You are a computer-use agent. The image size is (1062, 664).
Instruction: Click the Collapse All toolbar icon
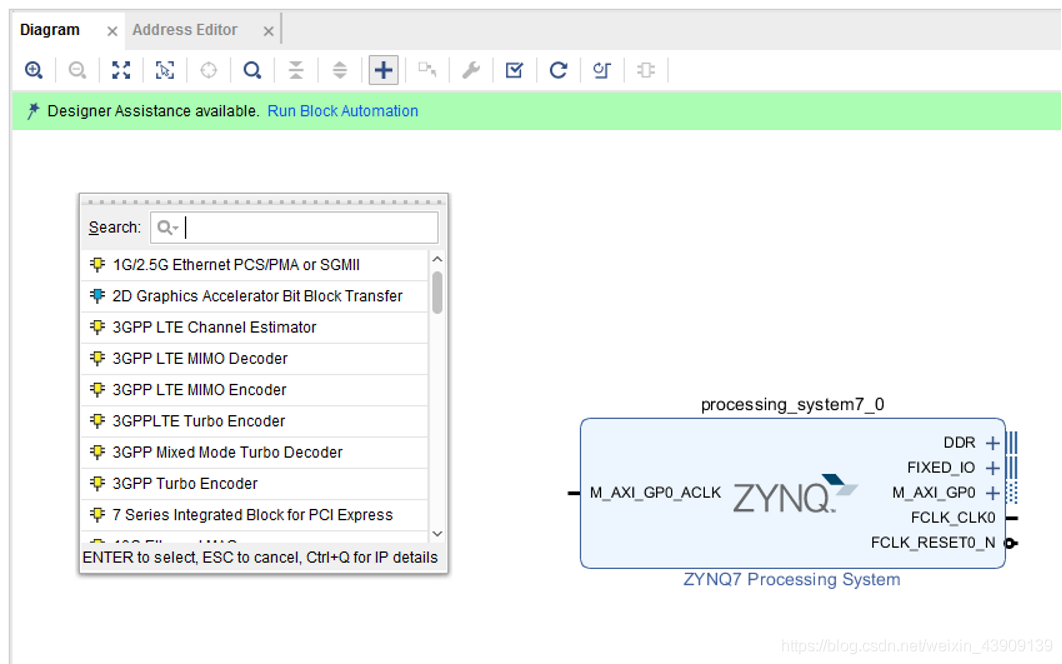[x=296, y=70]
